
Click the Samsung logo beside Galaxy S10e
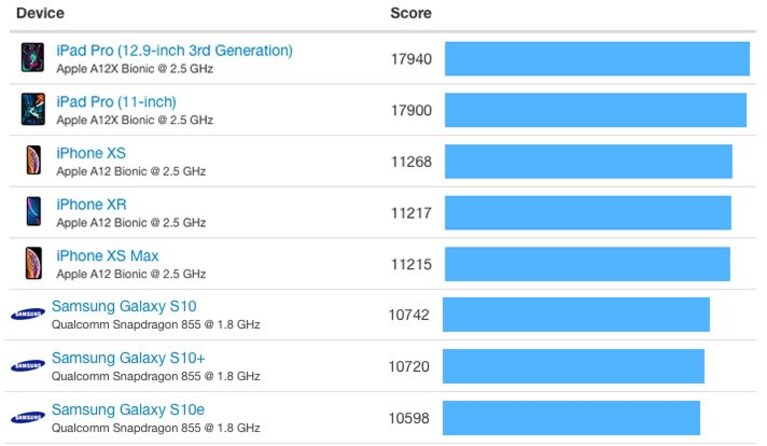[x=28, y=417]
